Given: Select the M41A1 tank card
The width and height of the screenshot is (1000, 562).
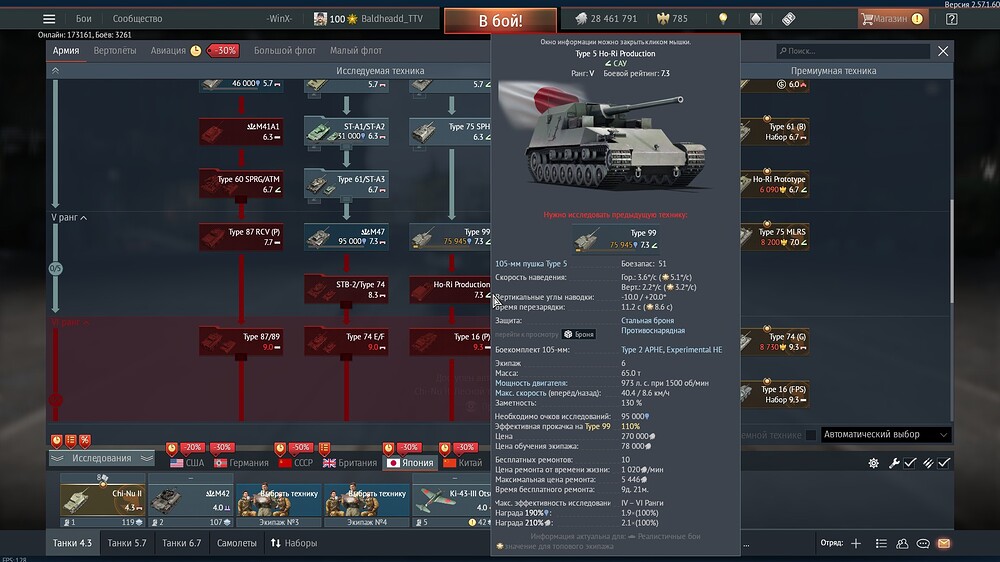Looking at the screenshot, I should [x=241, y=131].
